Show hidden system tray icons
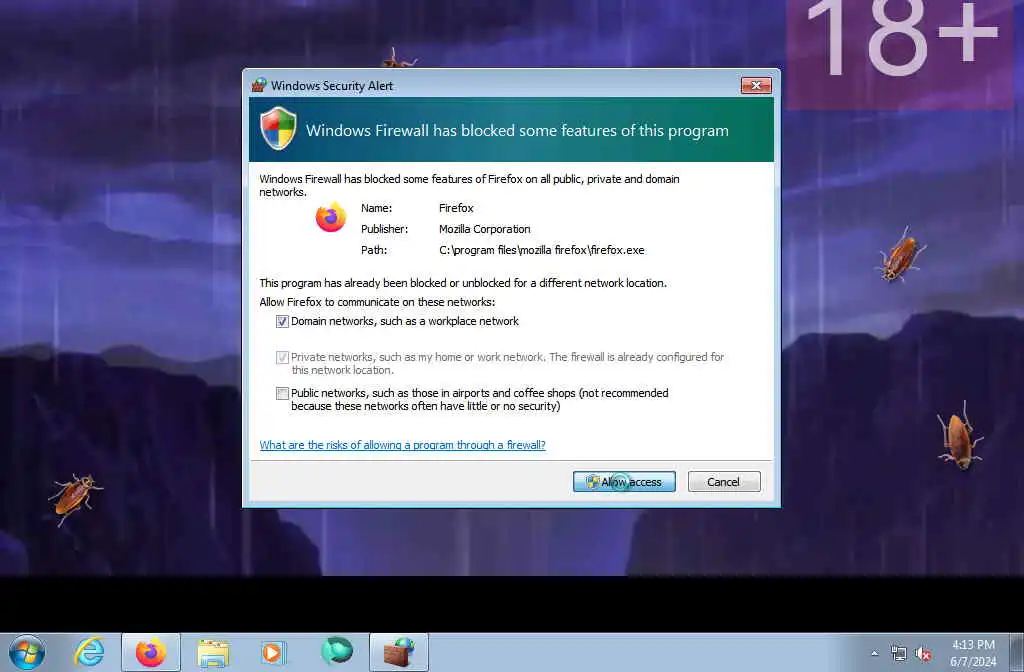This screenshot has height=672, width=1024. pyautogui.click(x=874, y=653)
